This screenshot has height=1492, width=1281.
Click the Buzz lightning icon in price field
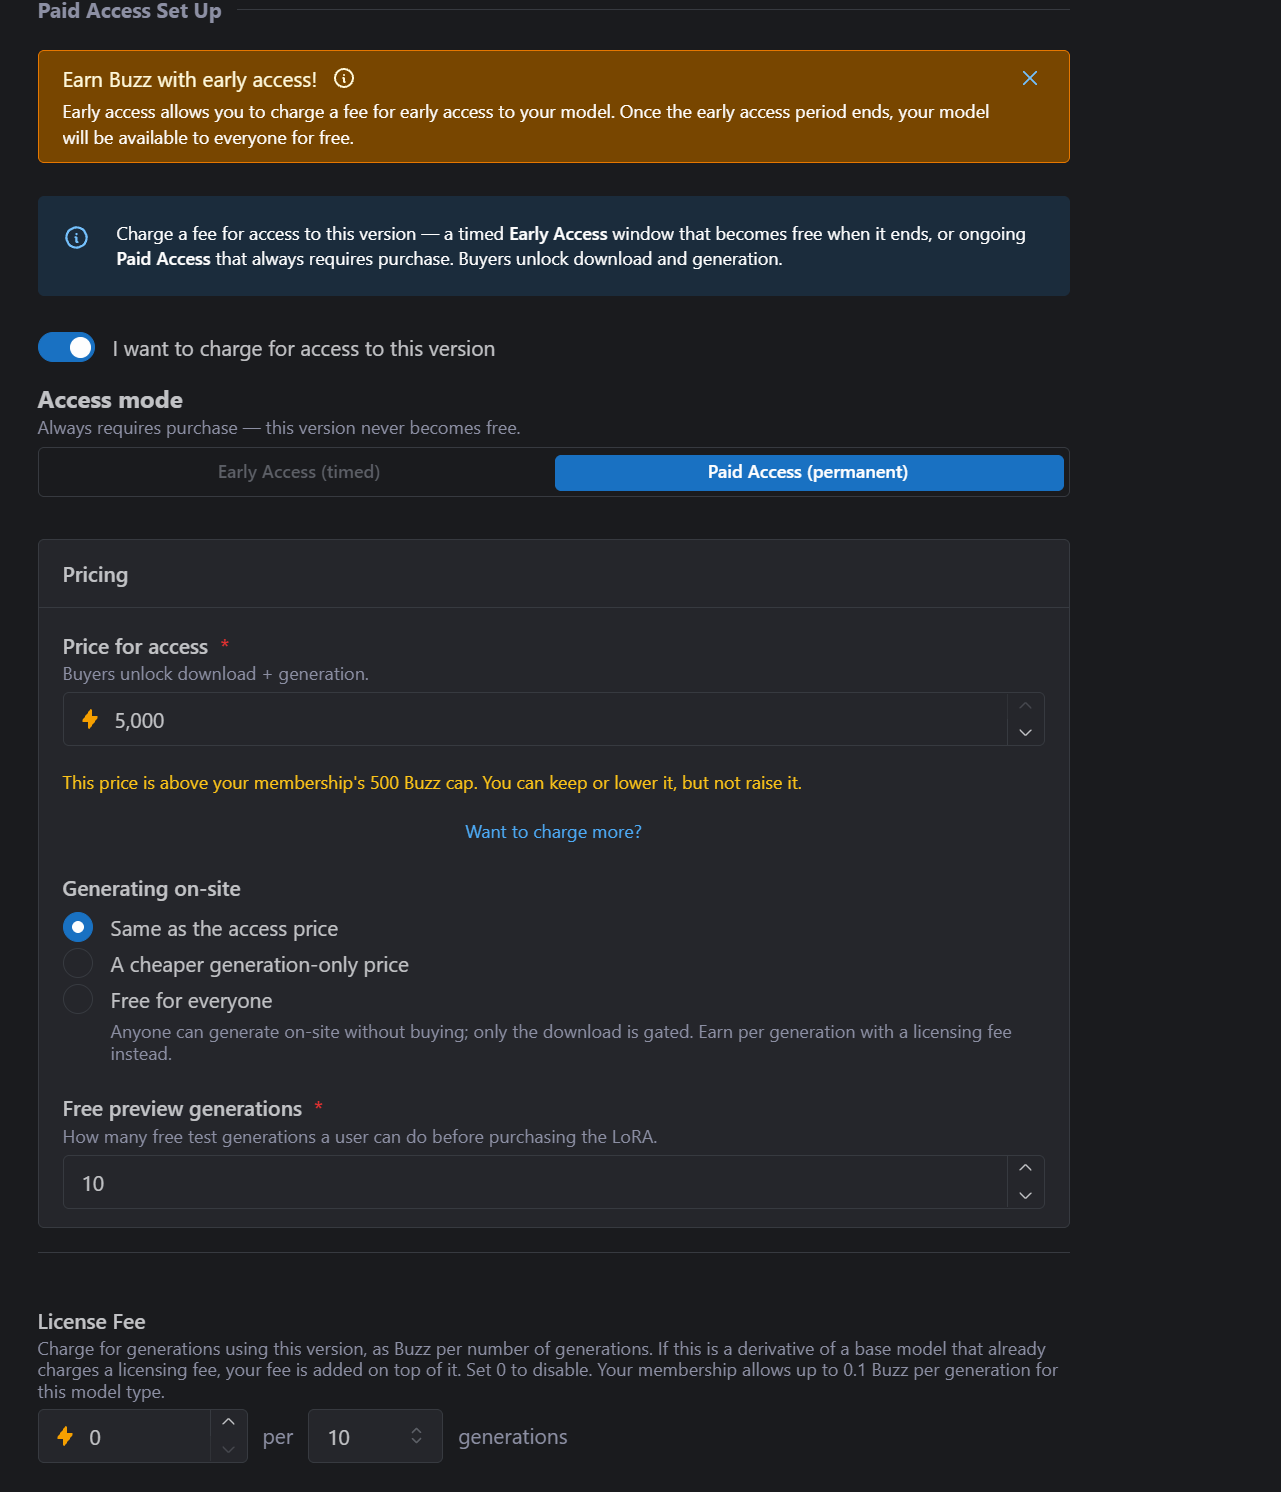(x=90, y=719)
